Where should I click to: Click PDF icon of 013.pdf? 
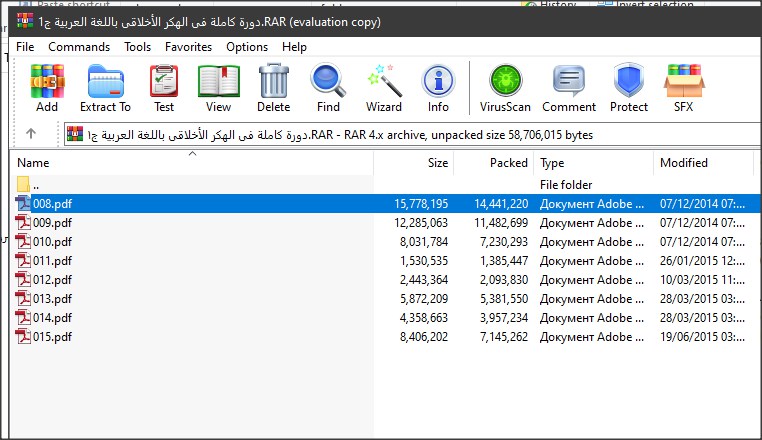coord(23,298)
